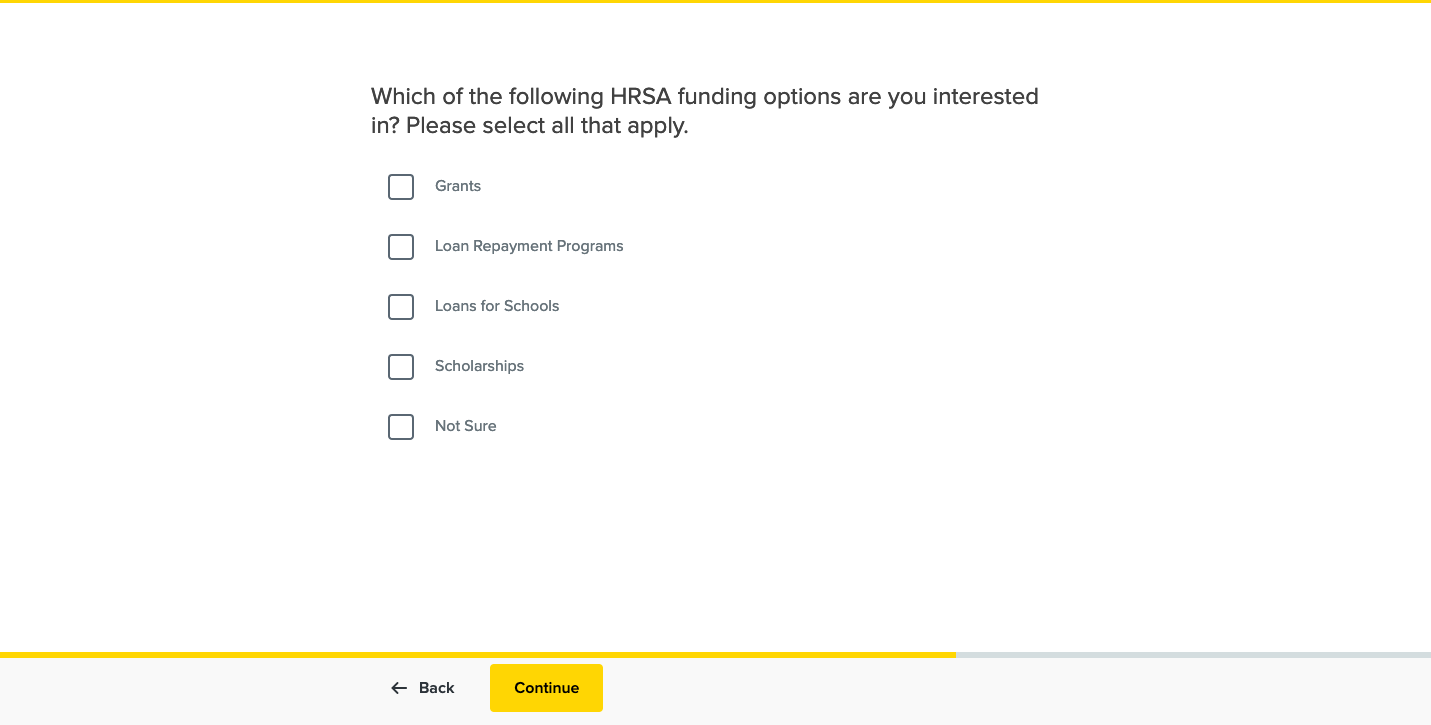Select the Scholarships checkbox
Viewport: 1431px width, 725px height.
[401, 367]
